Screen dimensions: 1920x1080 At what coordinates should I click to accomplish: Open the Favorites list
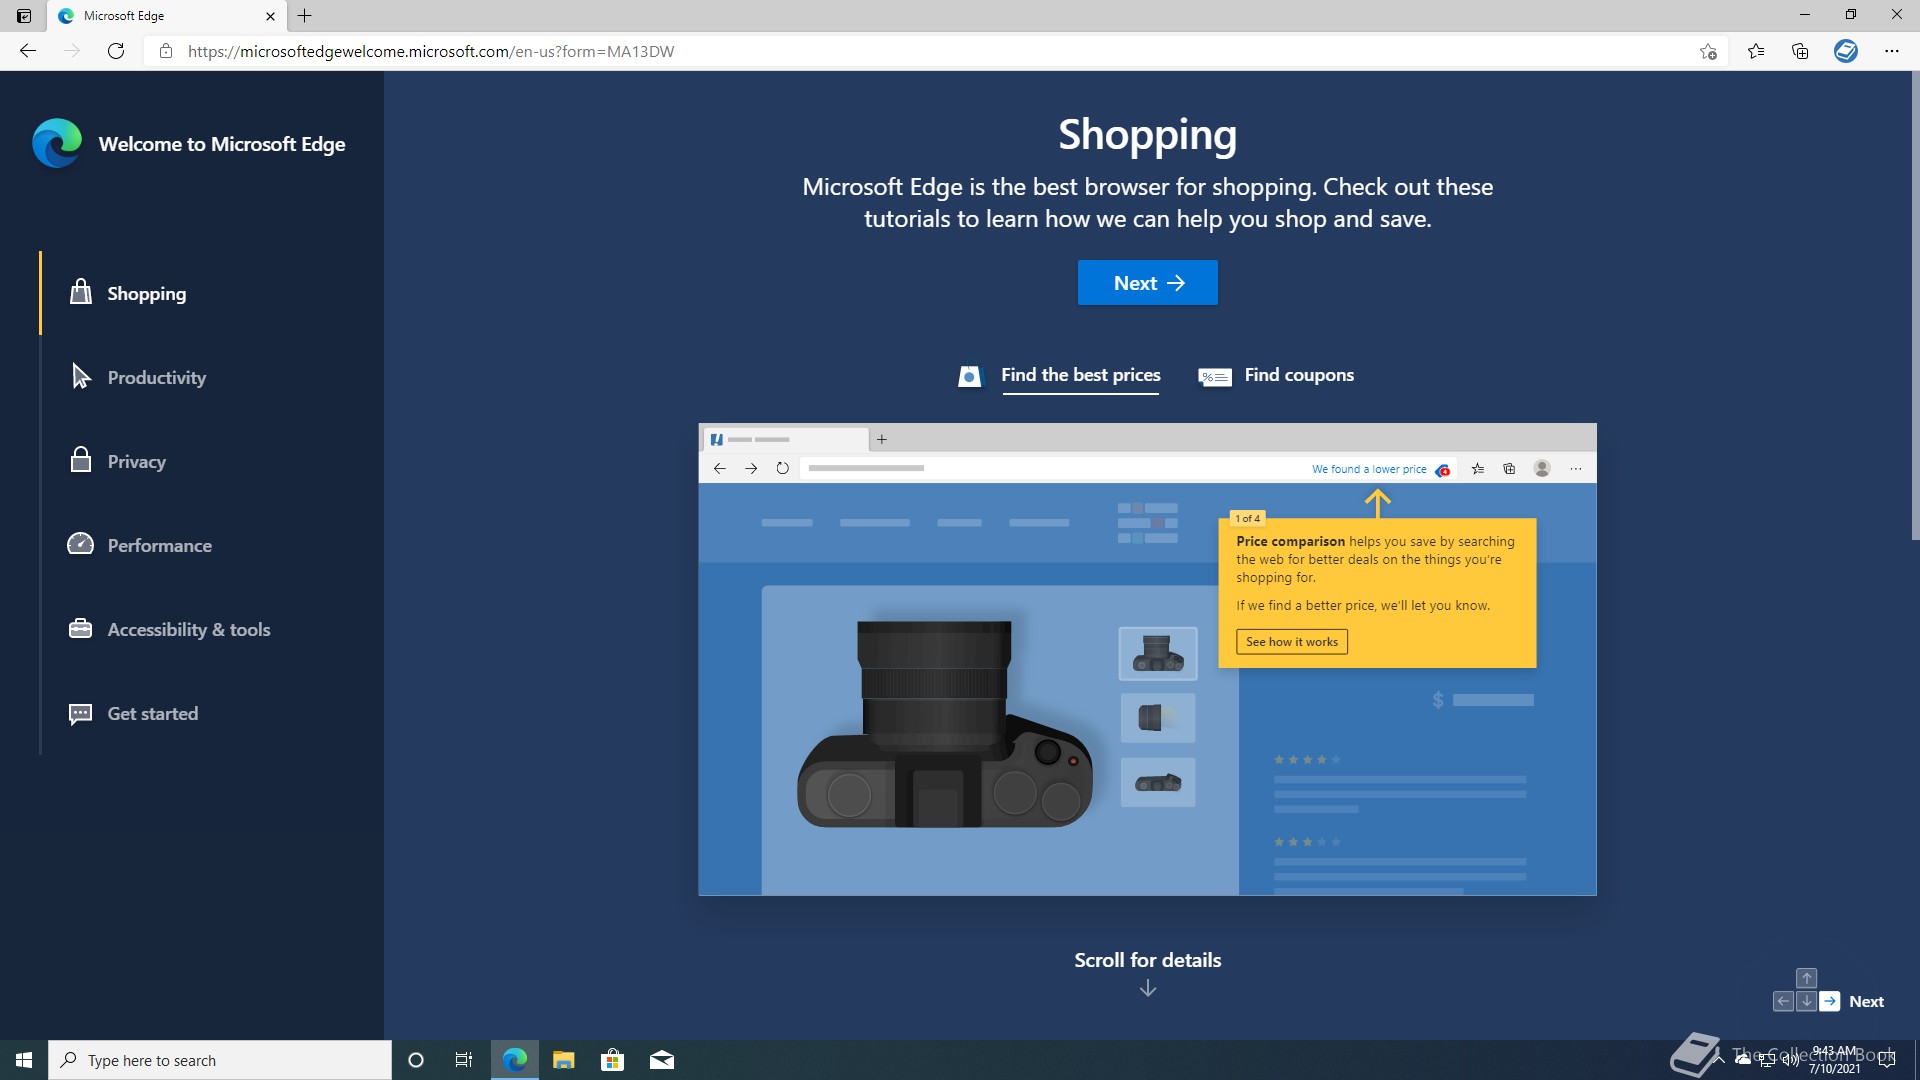1756,51
